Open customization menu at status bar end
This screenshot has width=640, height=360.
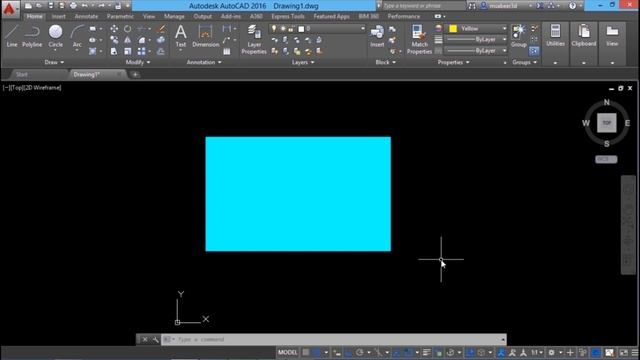[x=635, y=352]
